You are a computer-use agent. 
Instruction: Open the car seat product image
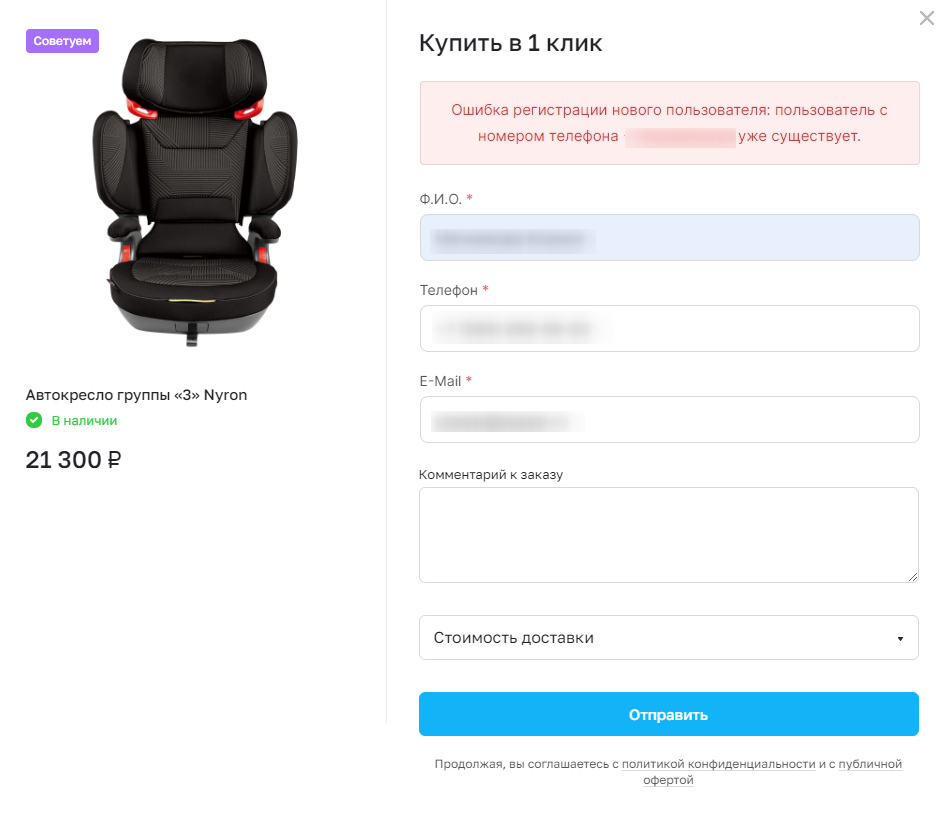194,191
